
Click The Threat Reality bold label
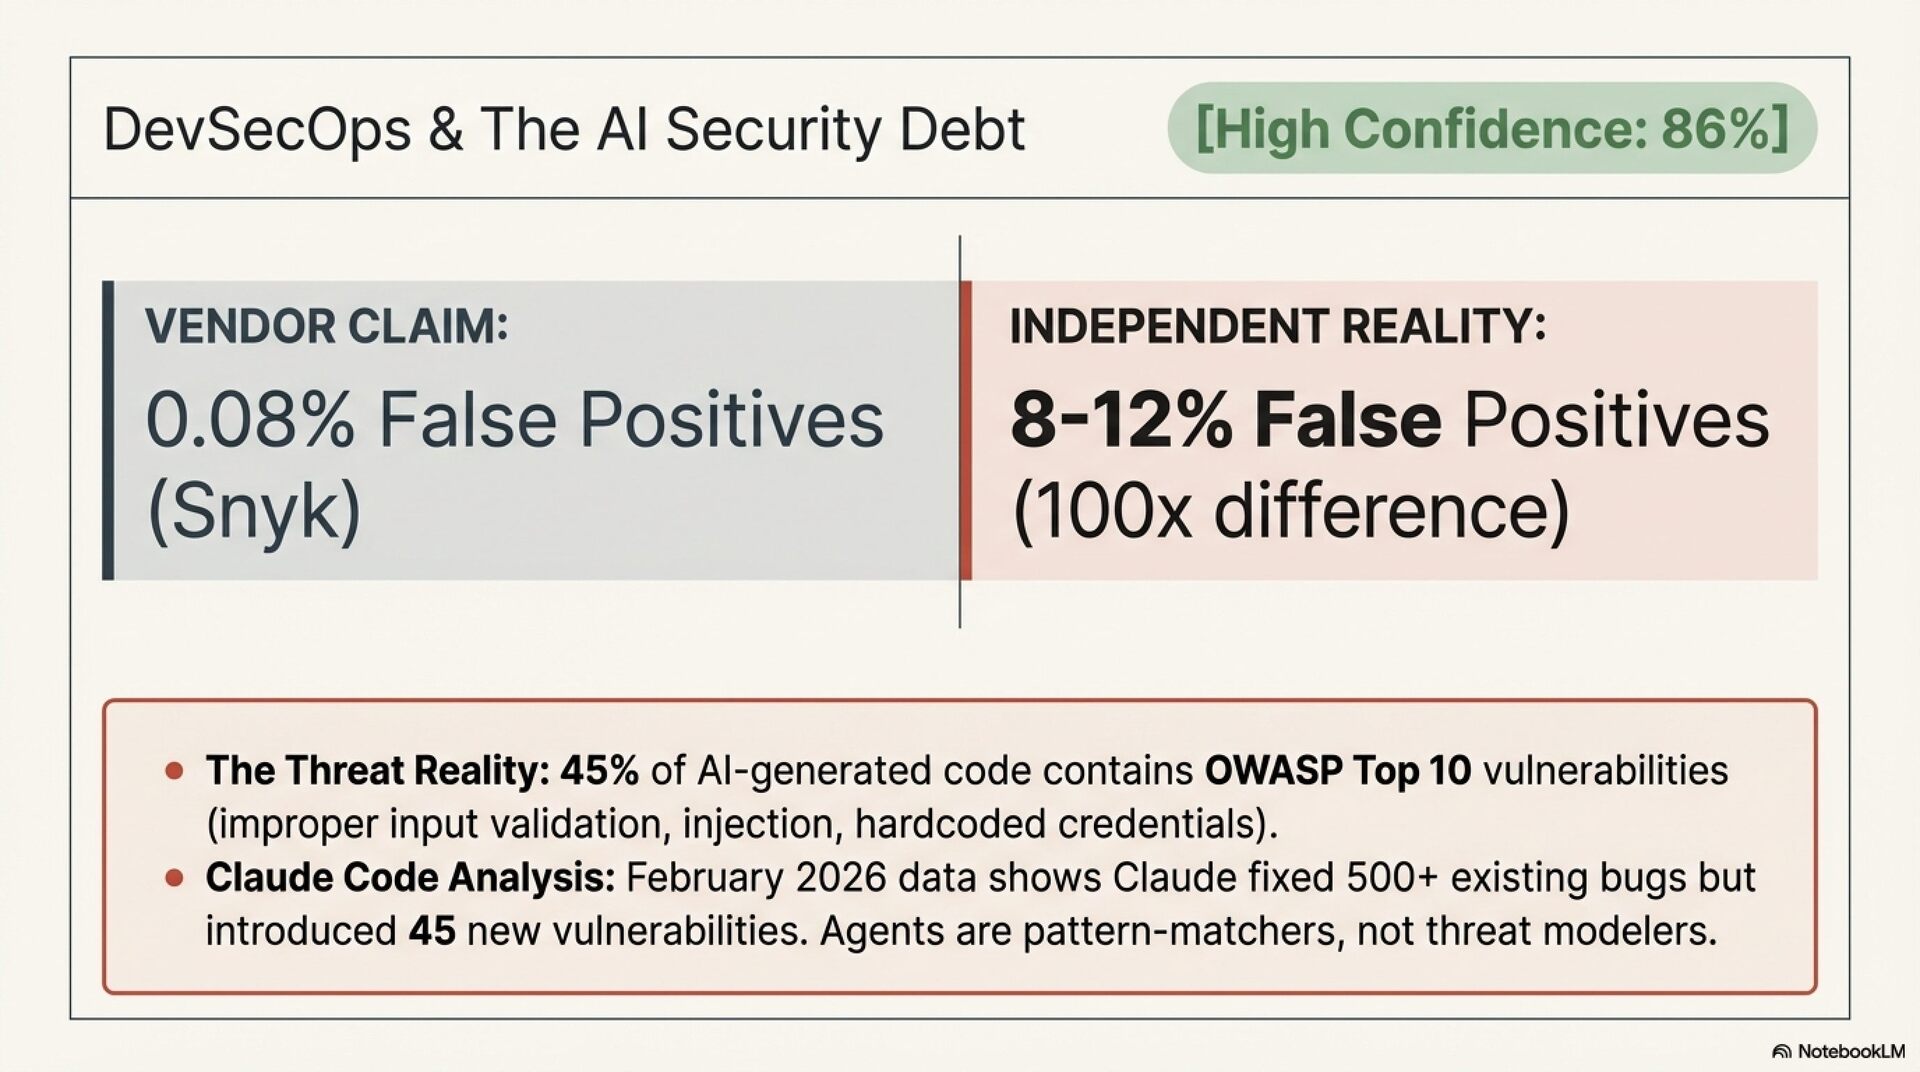378,771
